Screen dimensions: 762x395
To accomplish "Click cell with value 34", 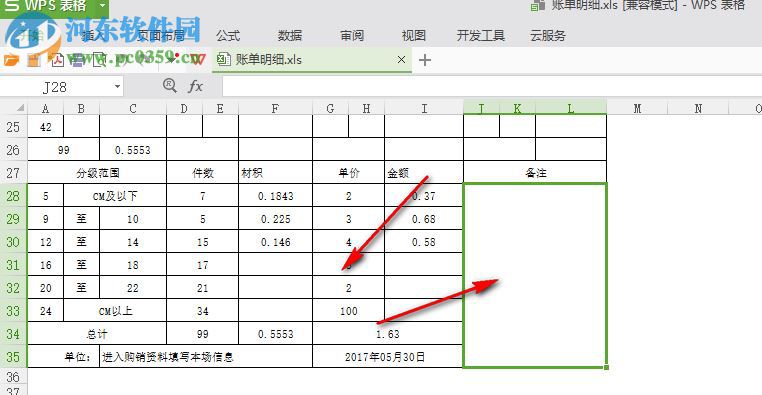I will pos(203,311).
